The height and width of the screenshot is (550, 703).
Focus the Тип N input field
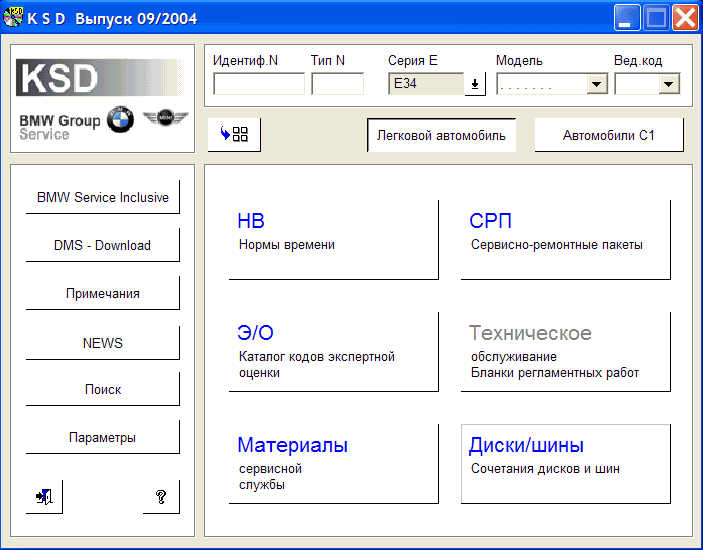pos(338,84)
